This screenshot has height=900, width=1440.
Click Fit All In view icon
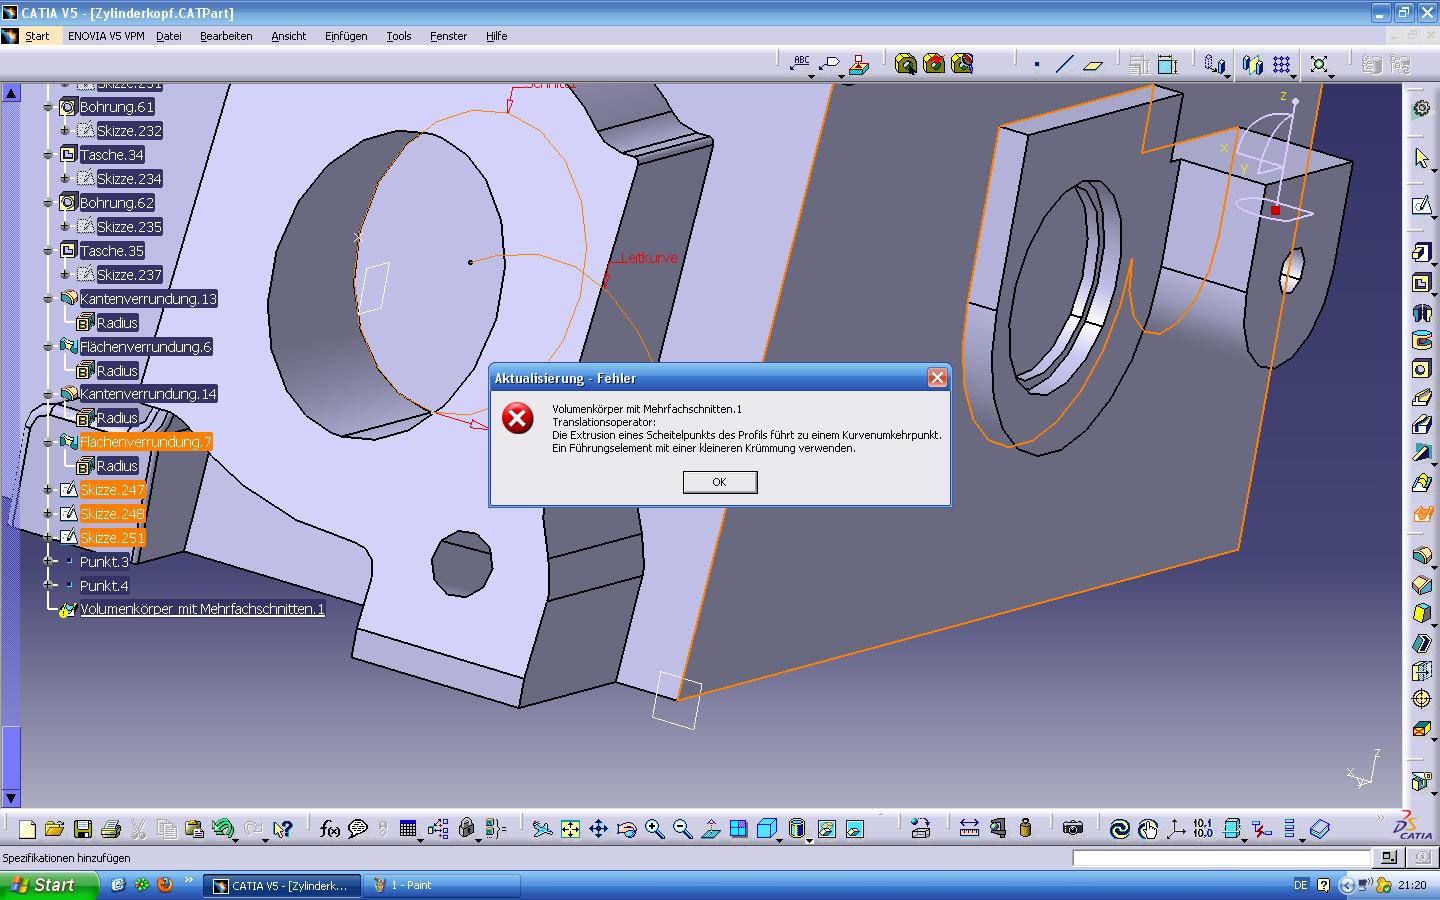[570, 829]
